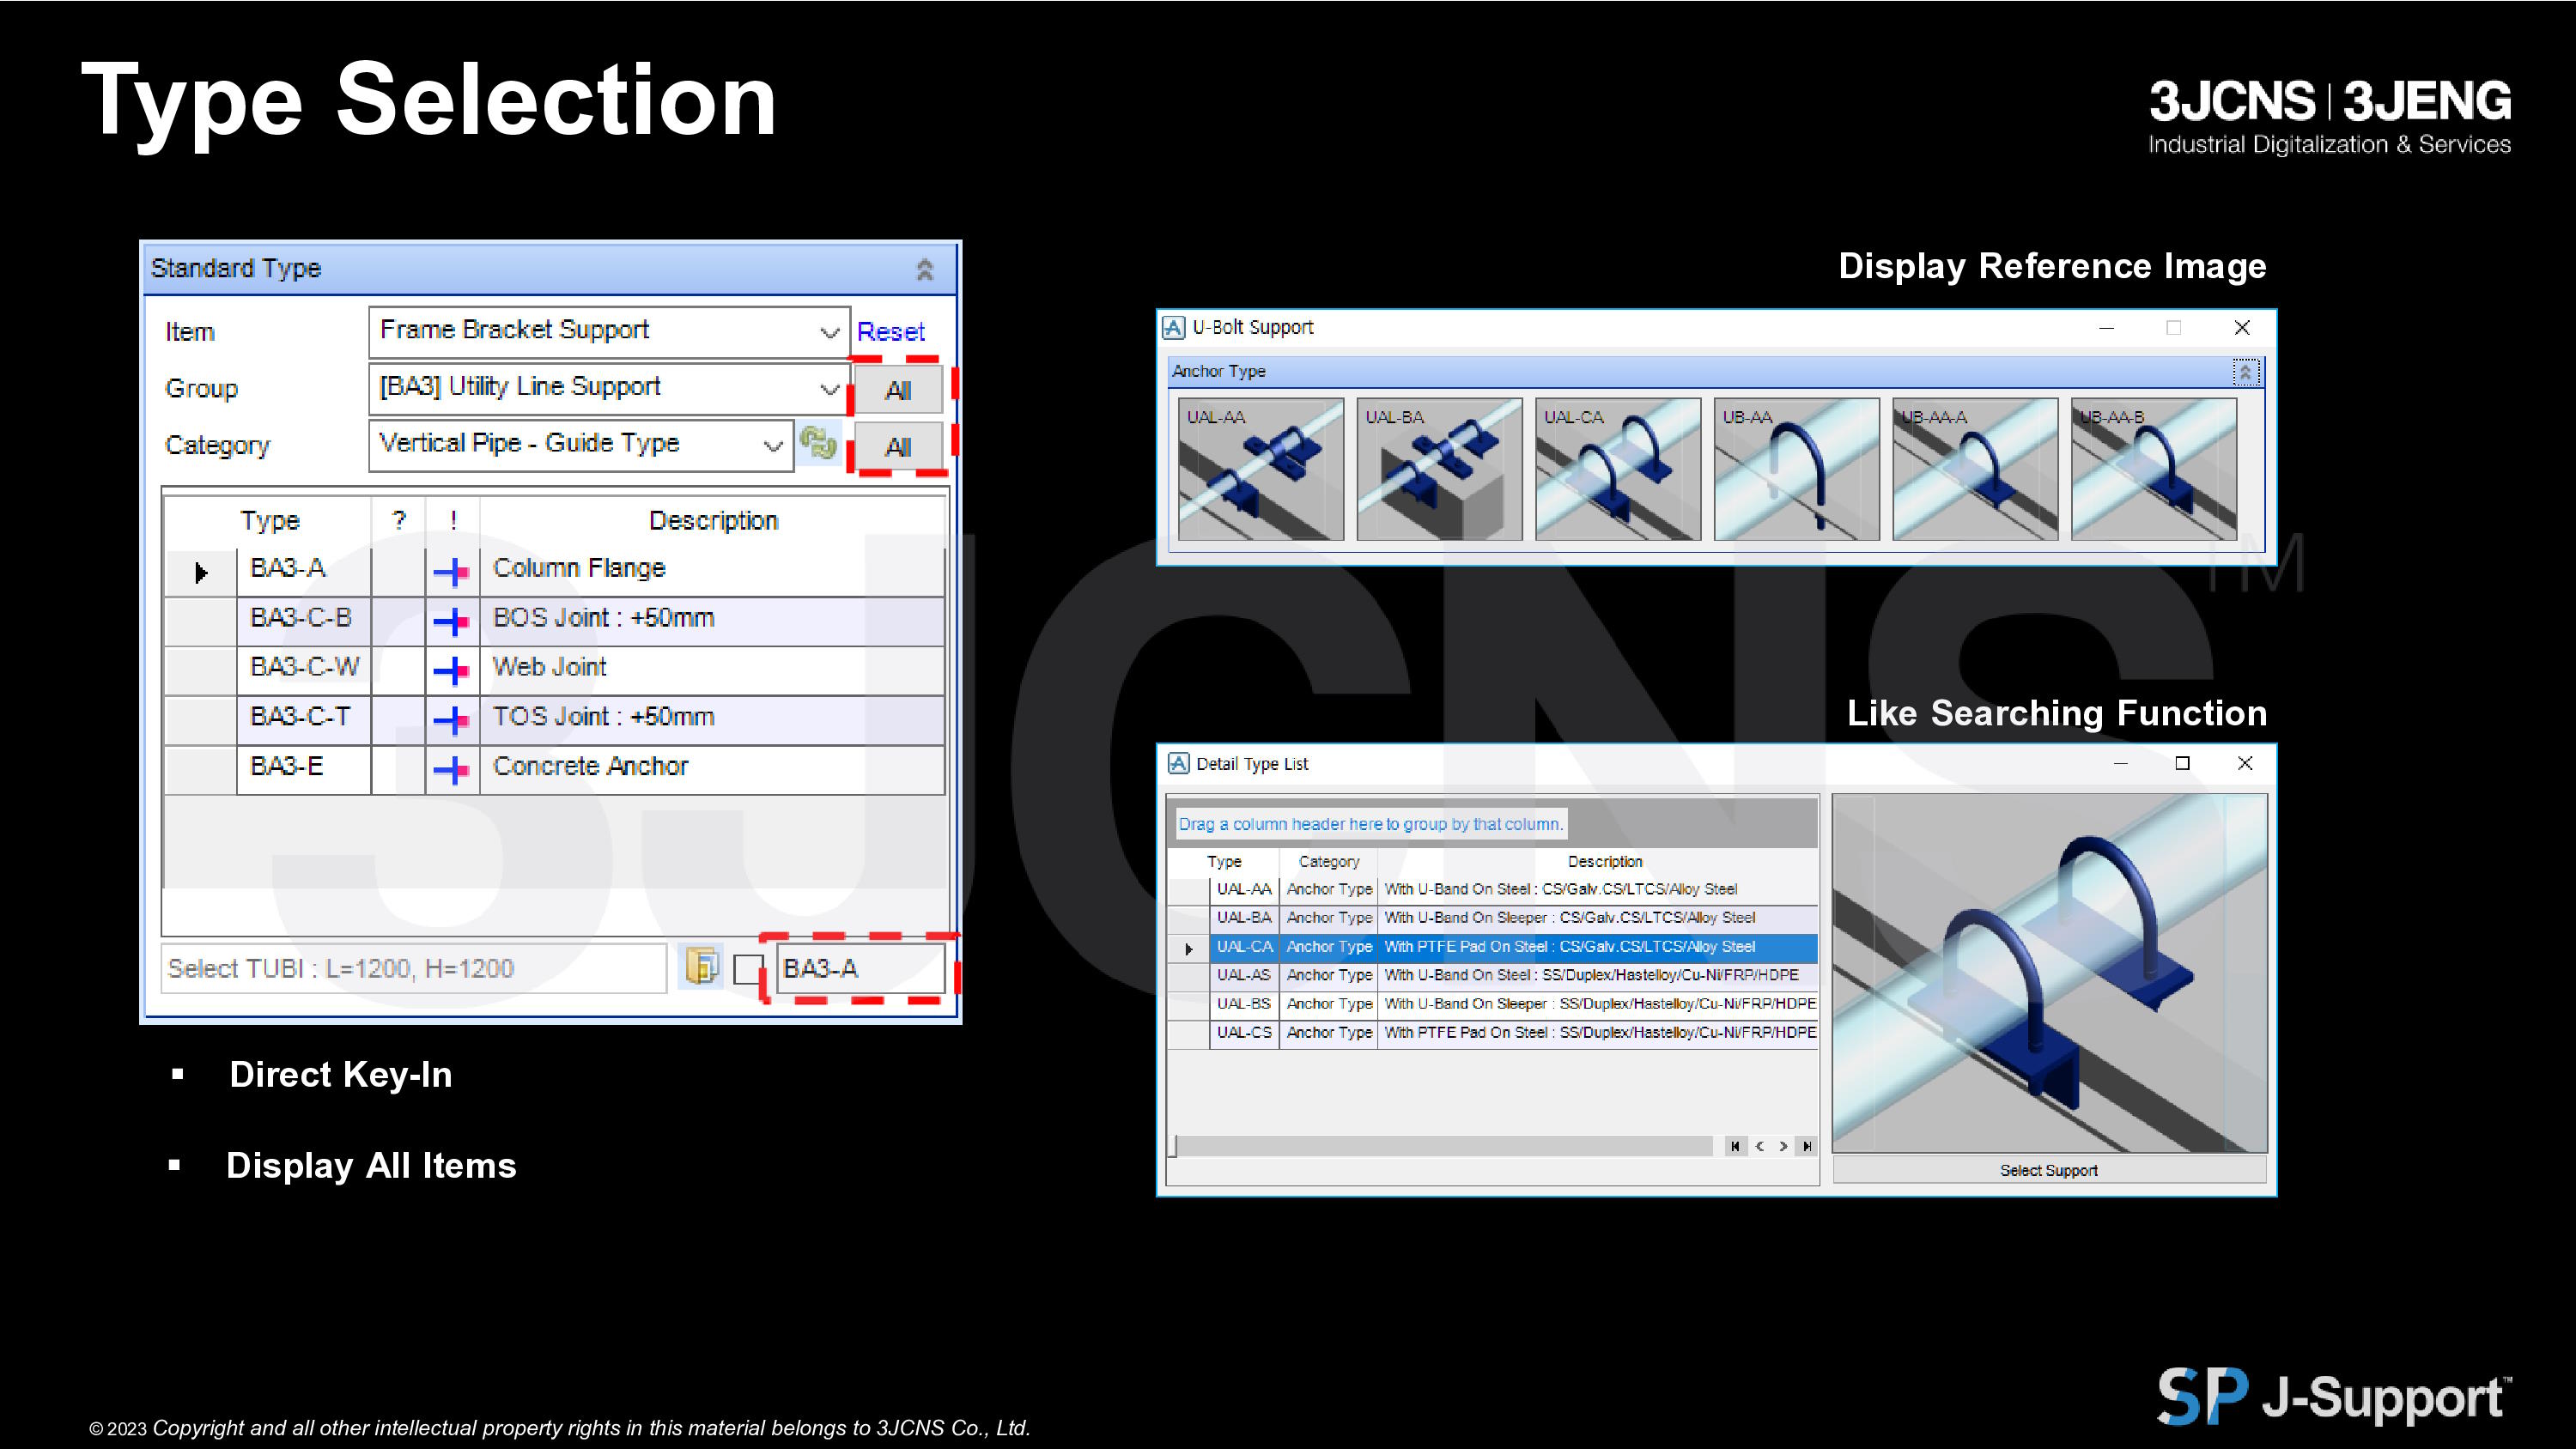The height and width of the screenshot is (1449, 2576).
Task: Select the UB-AA-B reference thumbnail
Action: (x=2154, y=469)
